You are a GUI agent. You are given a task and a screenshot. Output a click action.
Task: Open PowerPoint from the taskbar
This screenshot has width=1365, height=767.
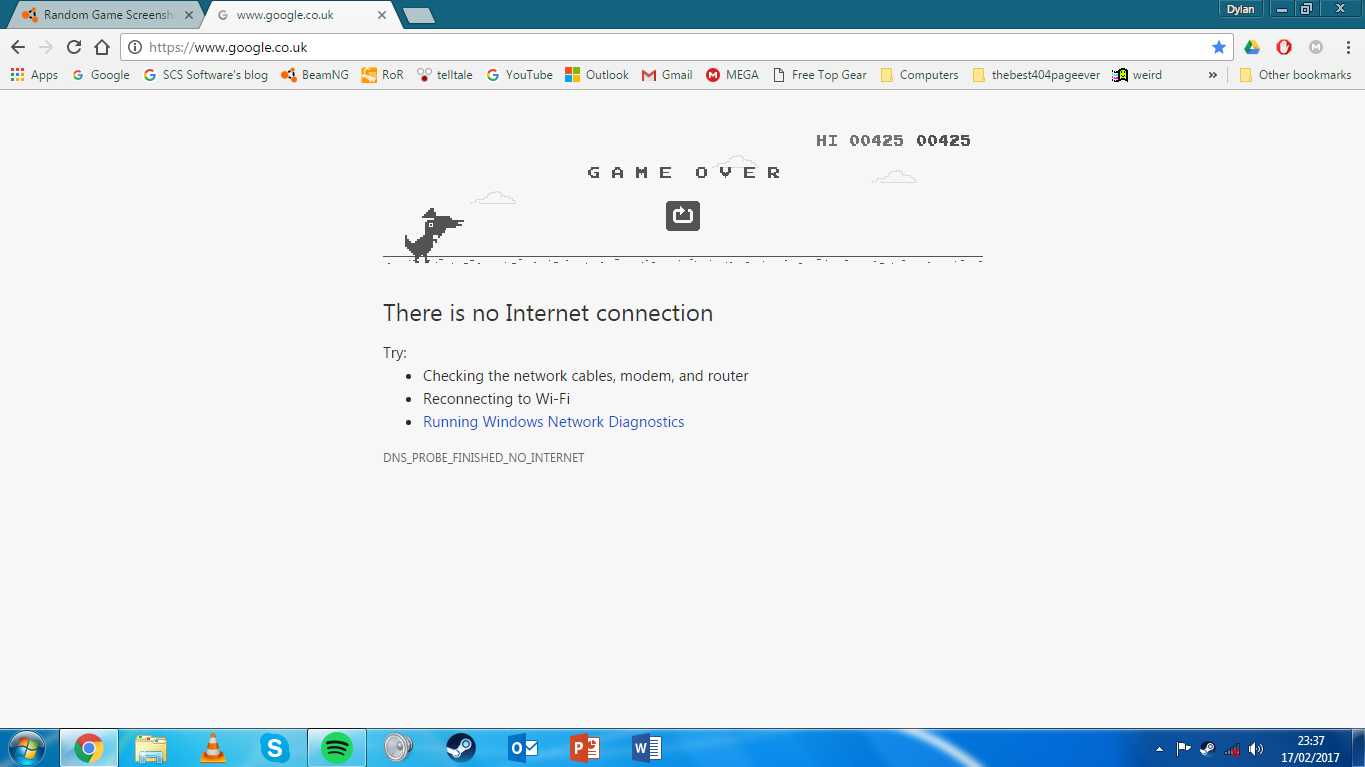tap(585, 747)
